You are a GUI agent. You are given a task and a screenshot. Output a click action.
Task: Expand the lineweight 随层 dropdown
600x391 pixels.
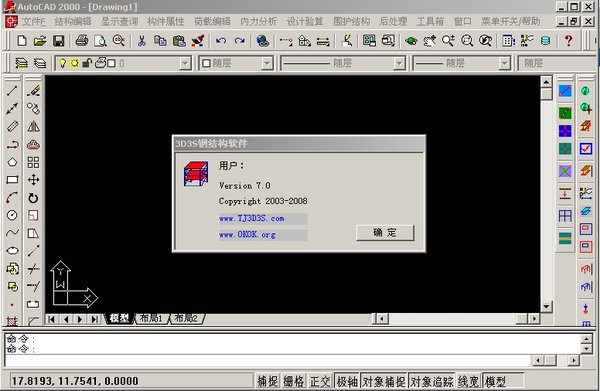[505, 63]
